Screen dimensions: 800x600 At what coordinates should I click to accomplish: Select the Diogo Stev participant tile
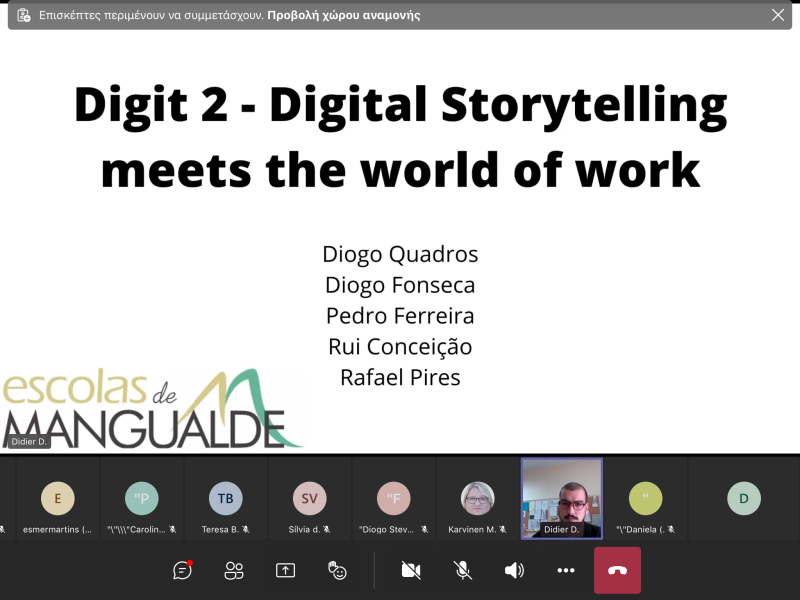393,499
